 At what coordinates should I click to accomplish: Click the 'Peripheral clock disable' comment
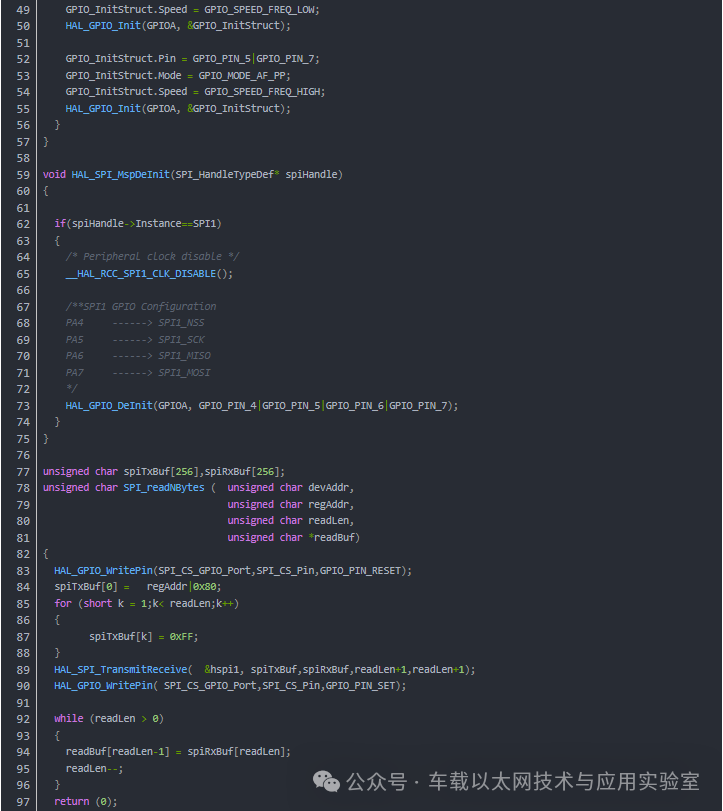point(153,257)
